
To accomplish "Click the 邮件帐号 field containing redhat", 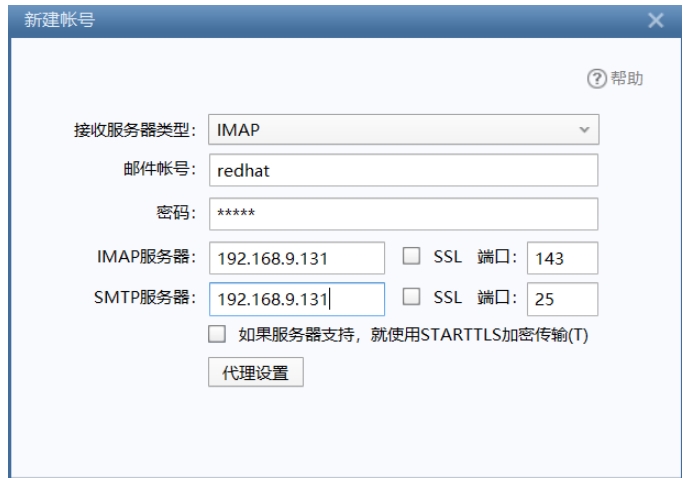I will click(402, 170).
